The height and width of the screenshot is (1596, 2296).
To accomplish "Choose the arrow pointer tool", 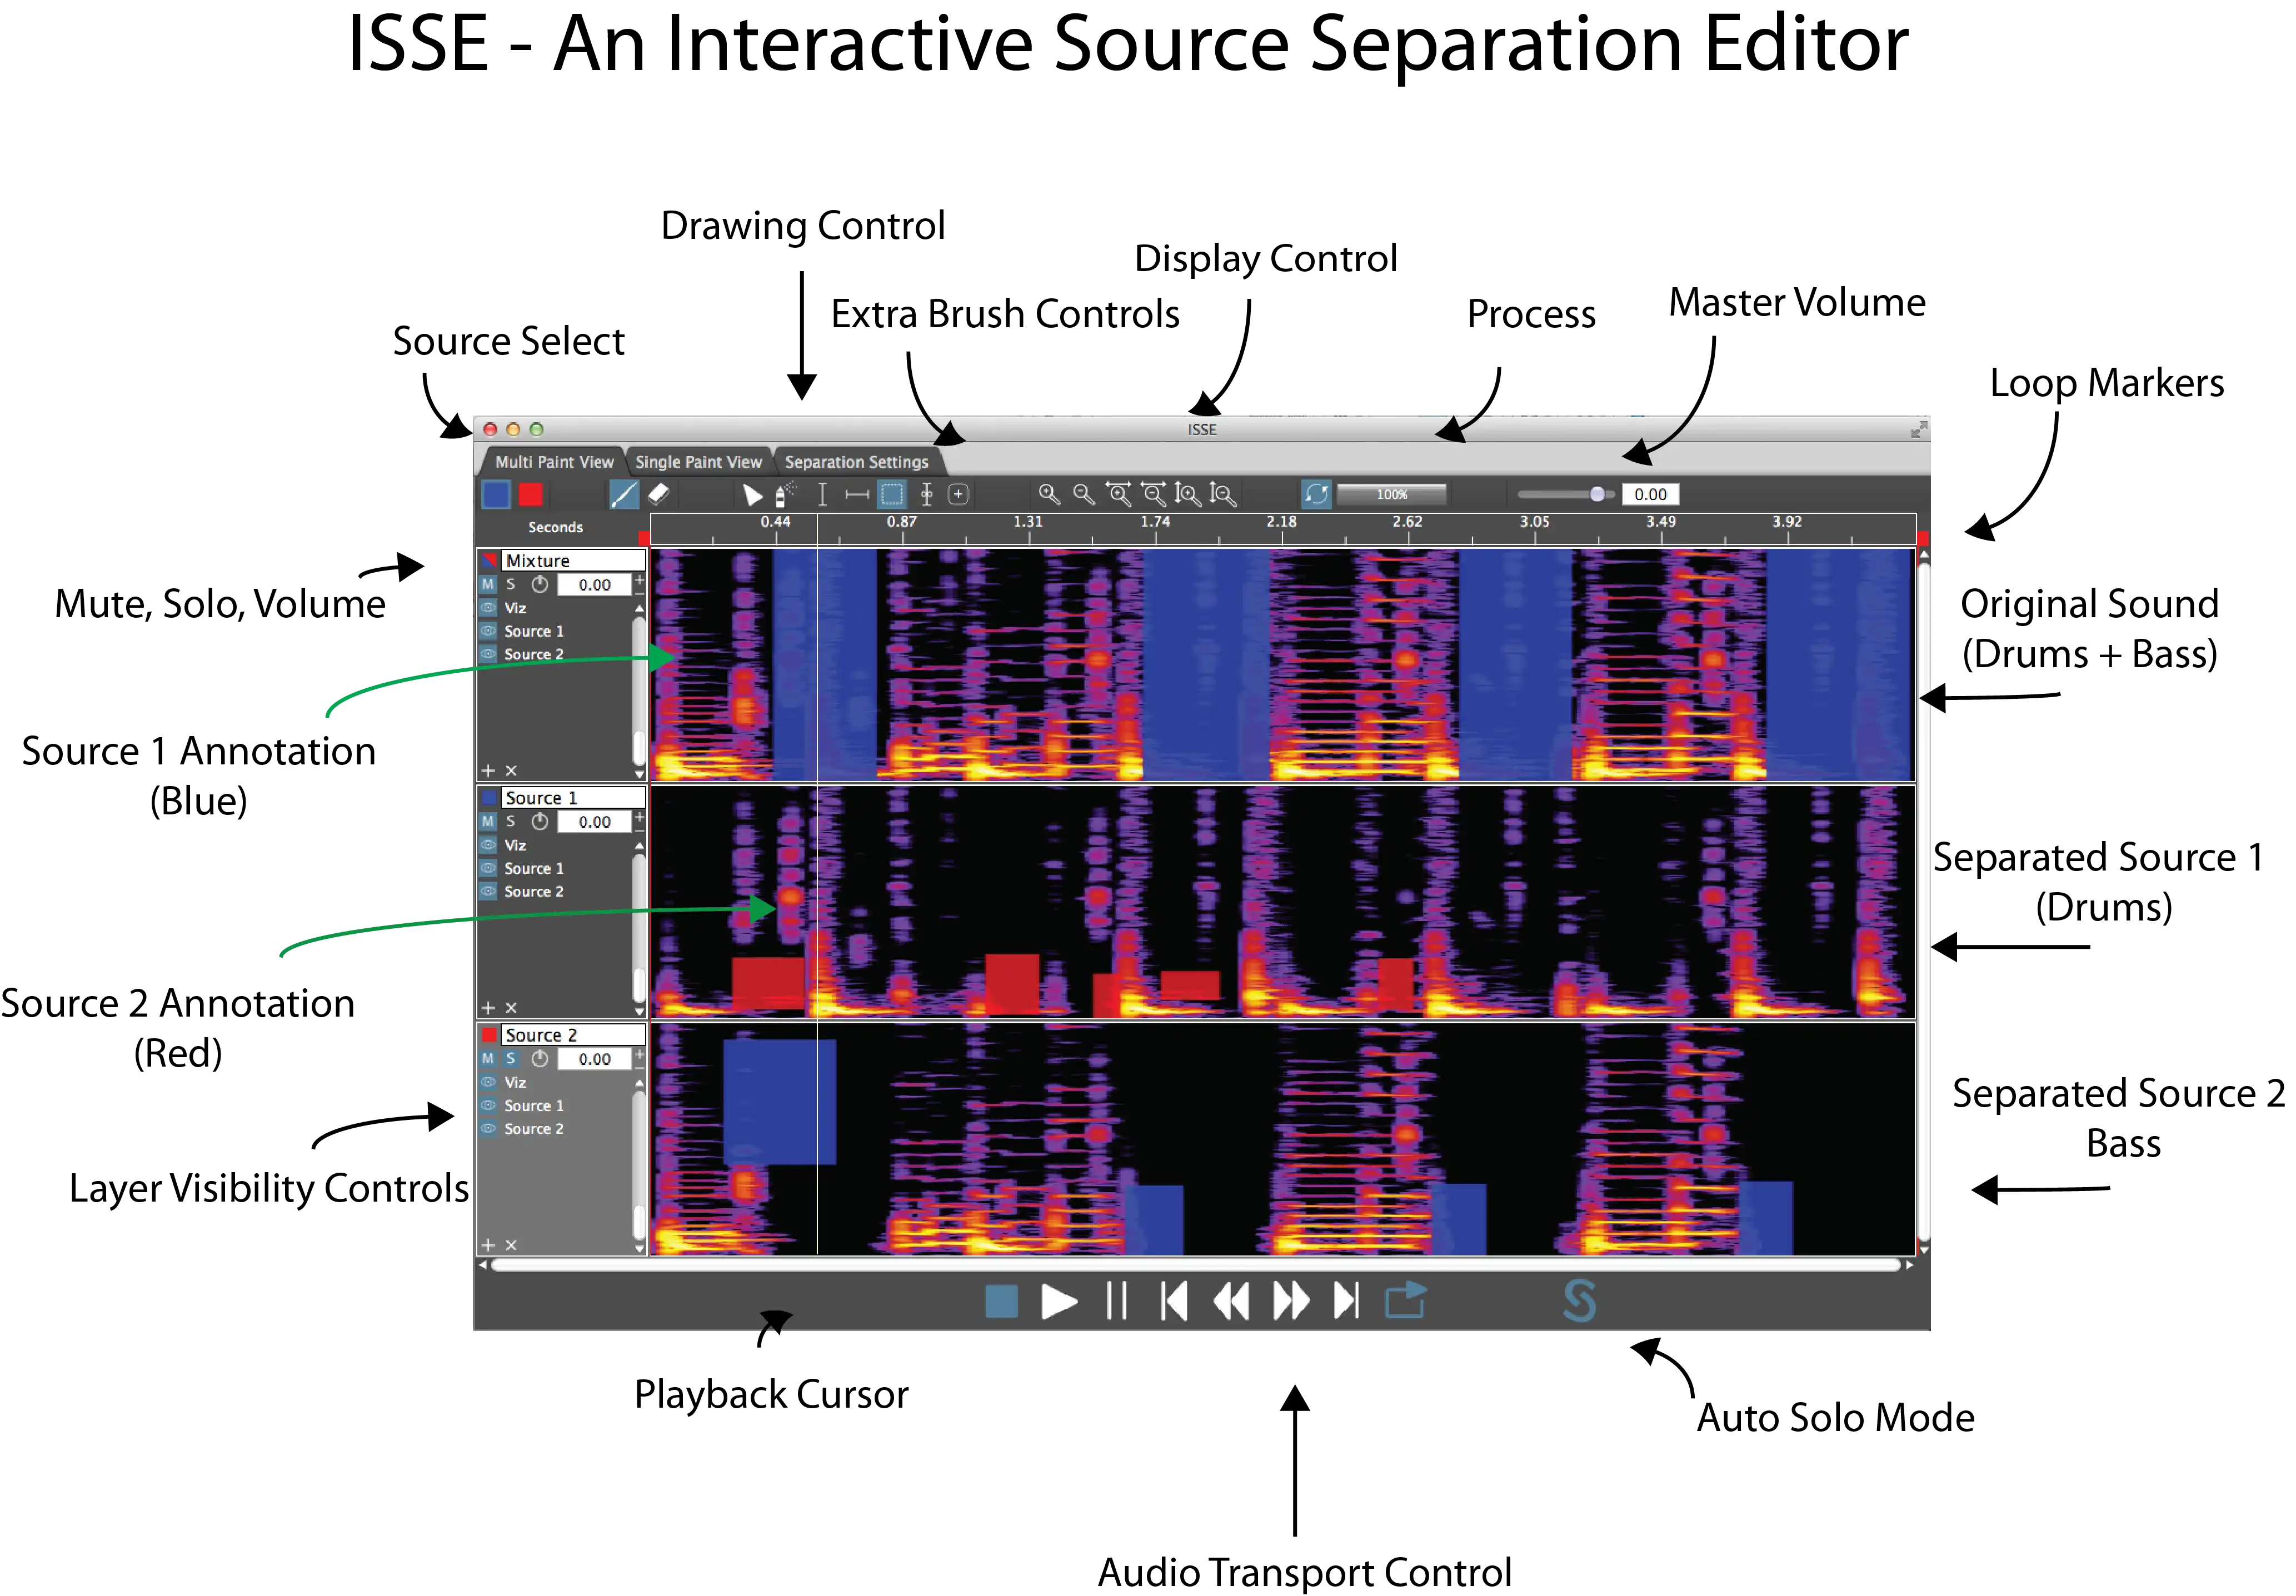I will tap(753, 495).
